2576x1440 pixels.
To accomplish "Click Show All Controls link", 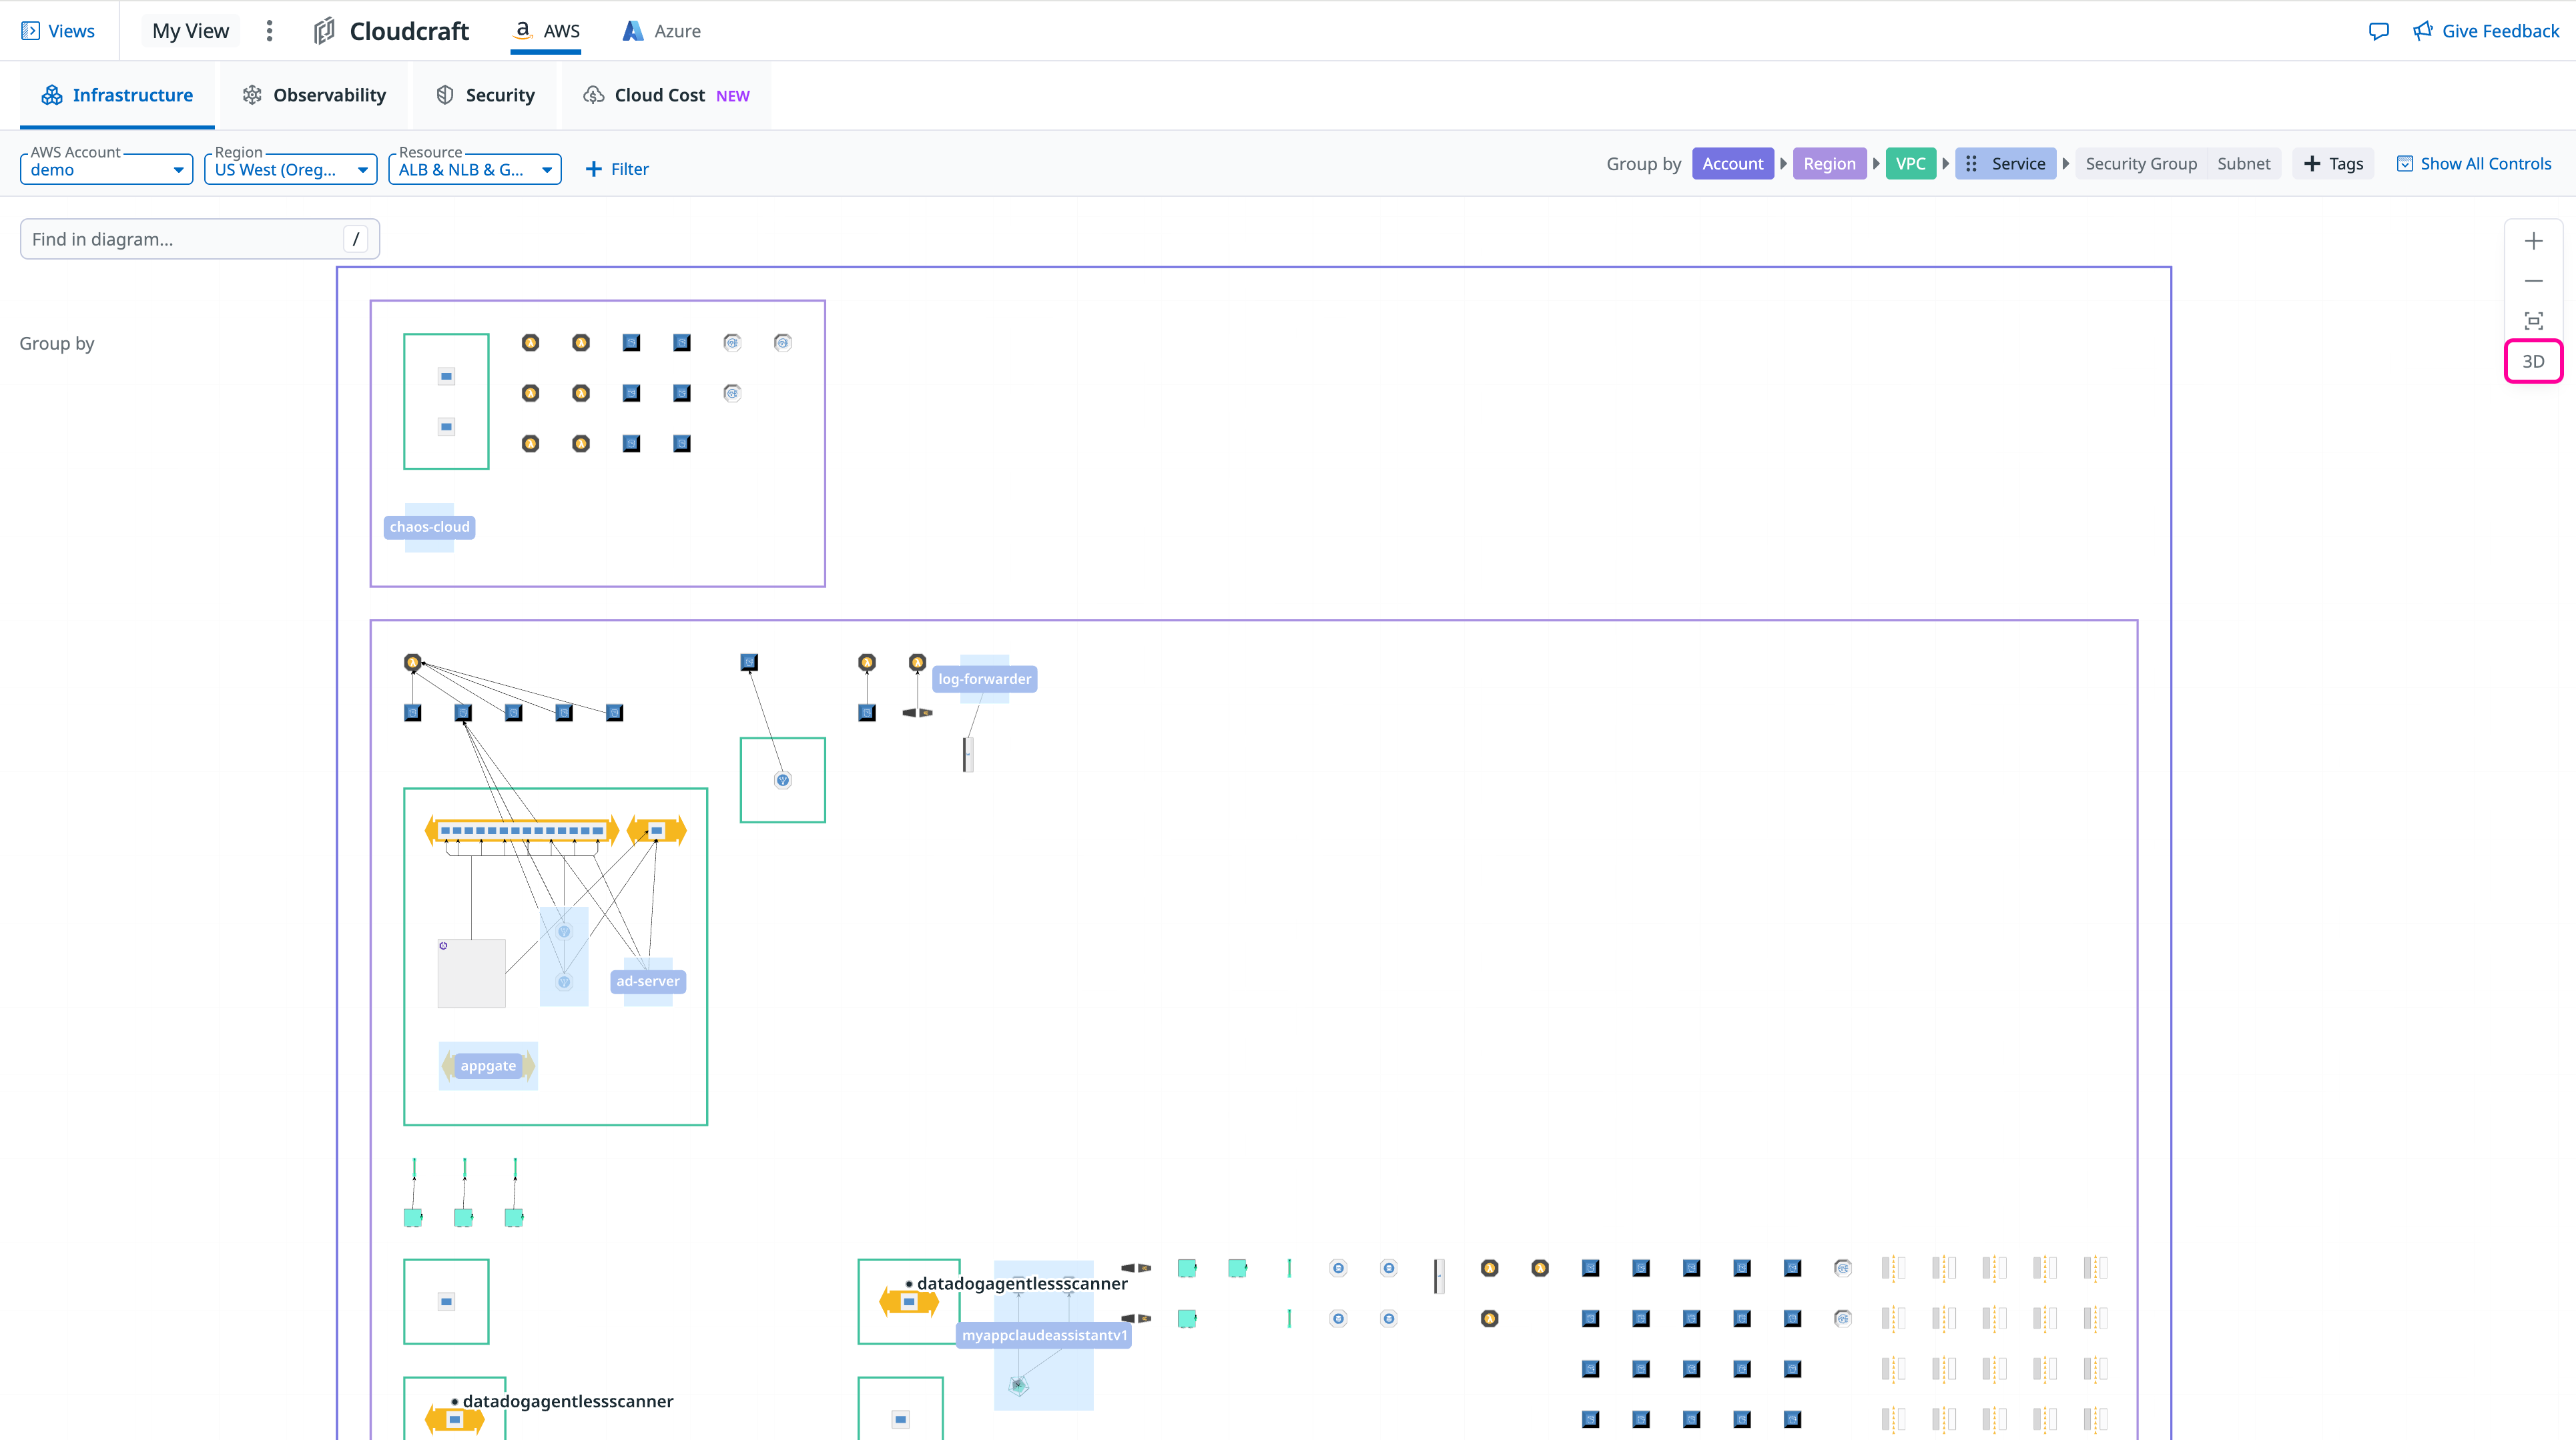I will point(2474,164).
